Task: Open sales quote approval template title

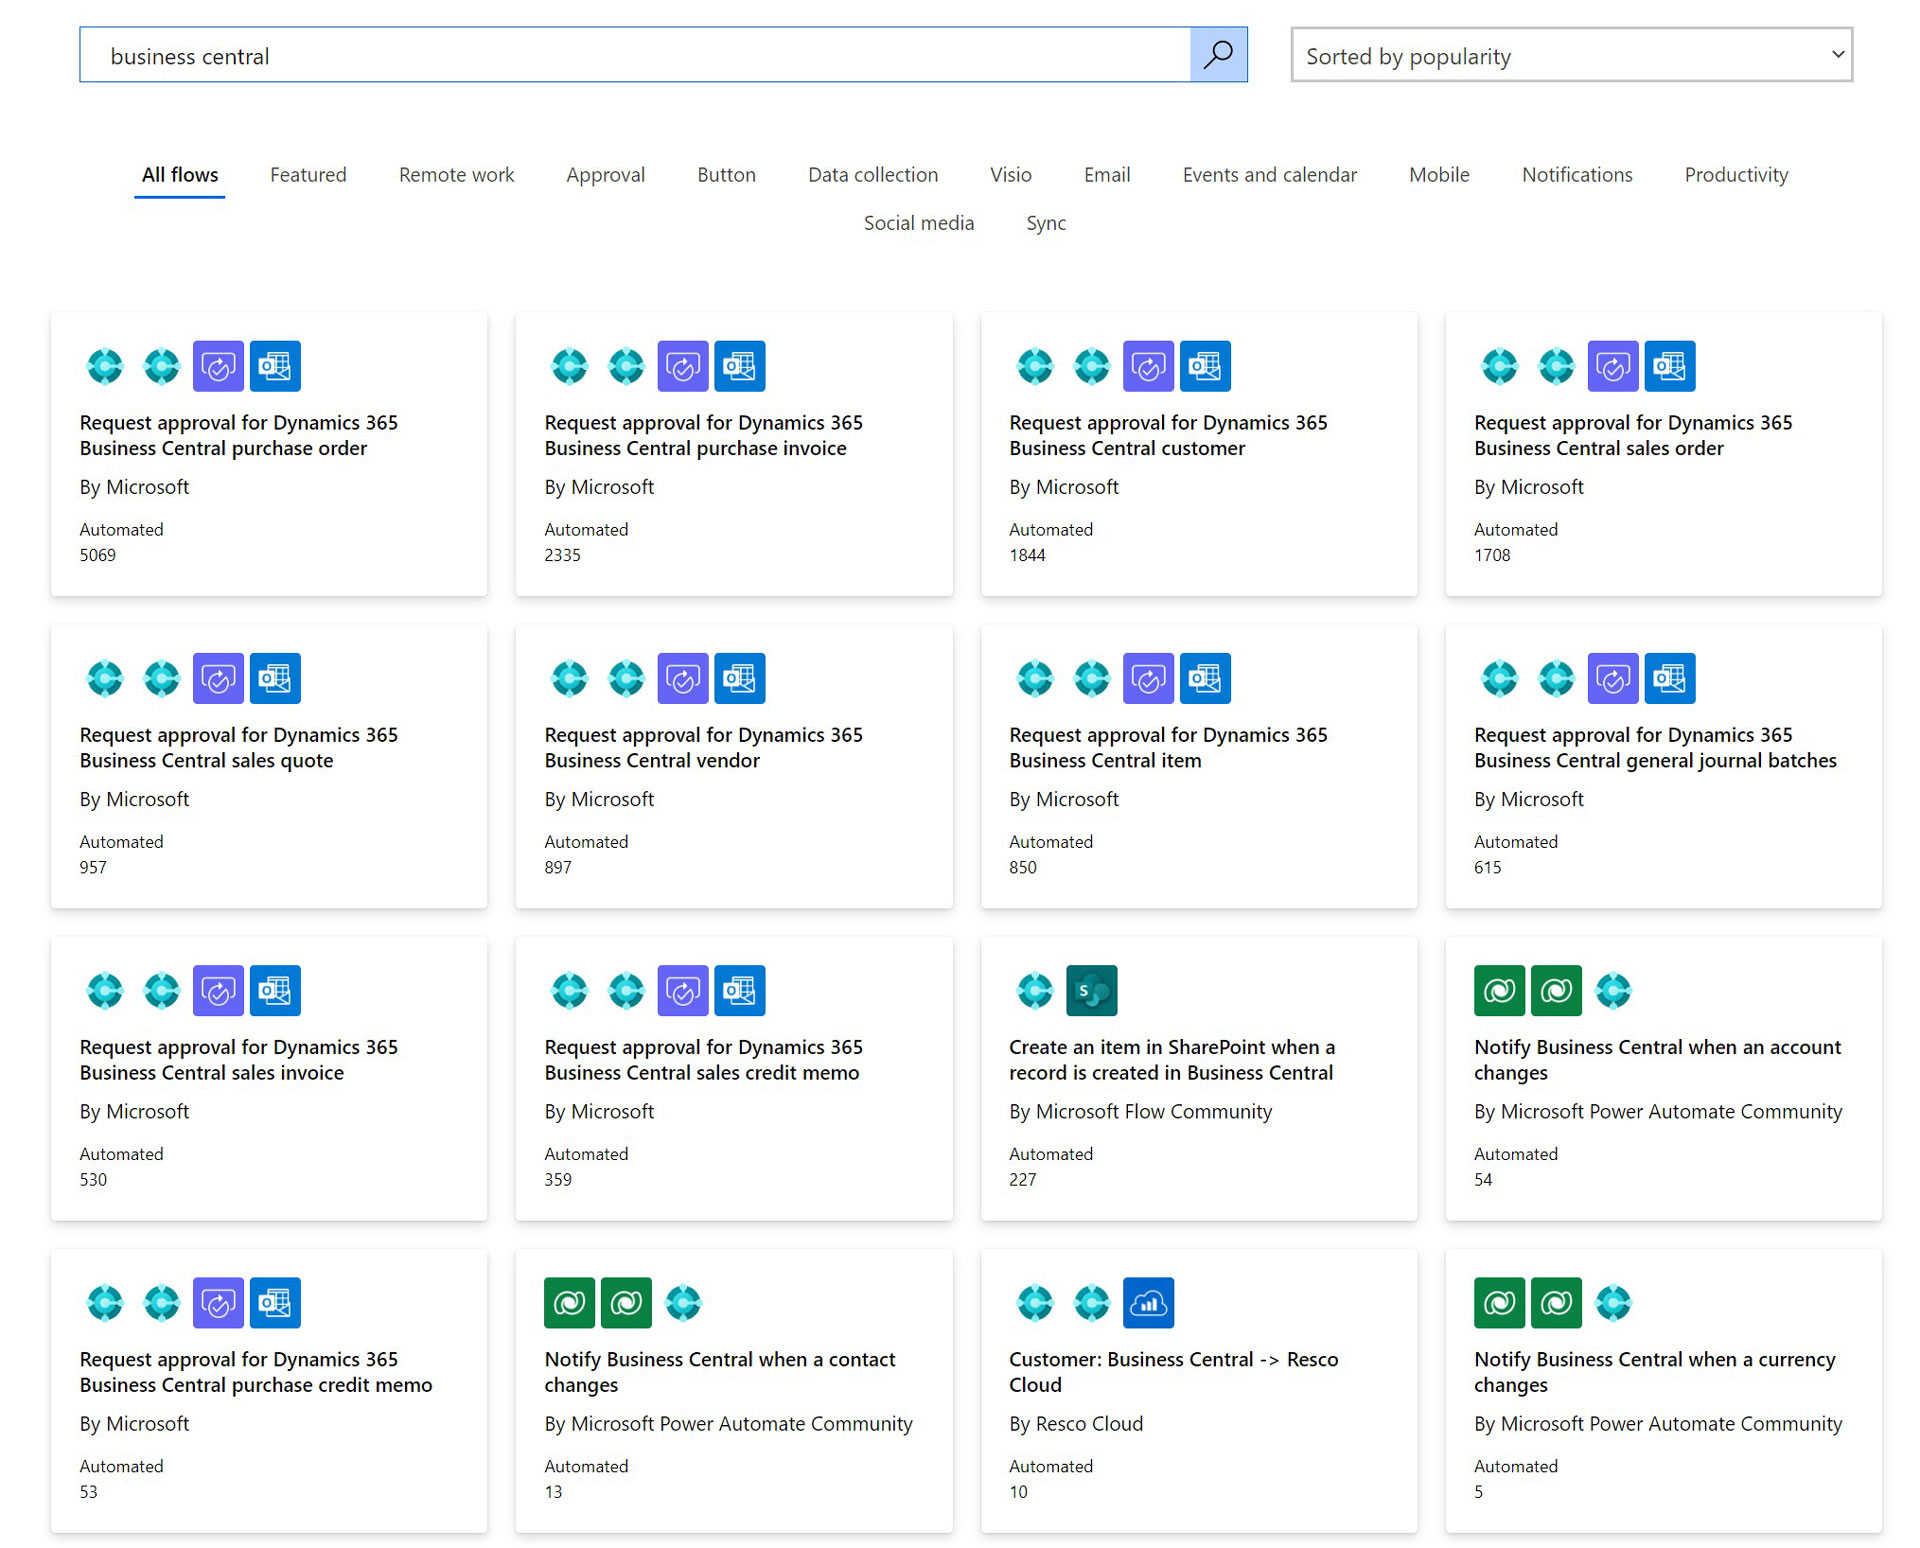Action: 238,747
